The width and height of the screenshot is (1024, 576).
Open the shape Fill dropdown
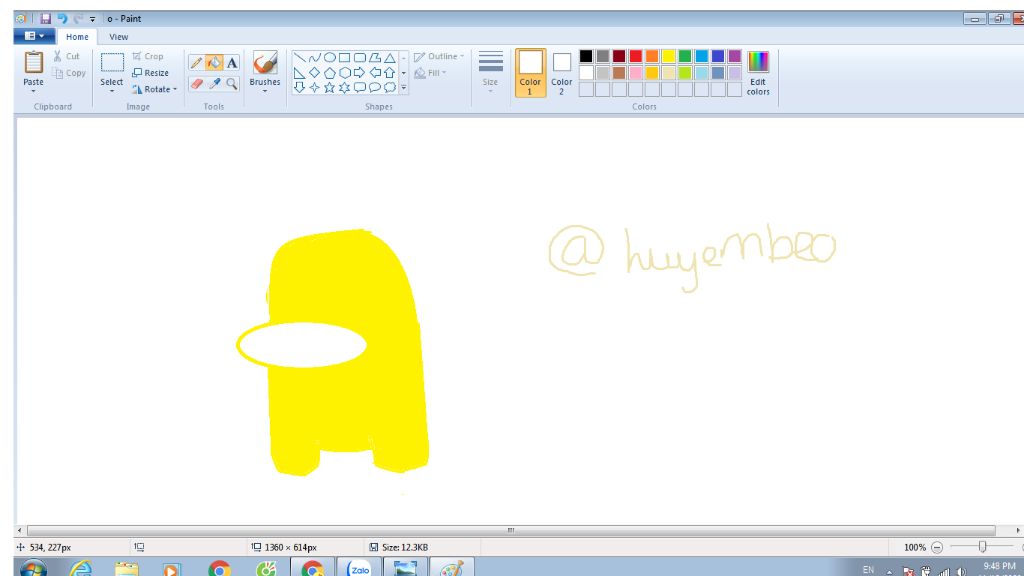430,73
